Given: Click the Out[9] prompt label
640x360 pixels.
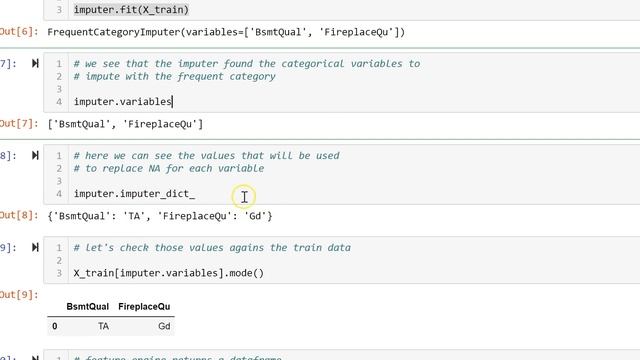Looking at the screenshot, I should 19,294.
